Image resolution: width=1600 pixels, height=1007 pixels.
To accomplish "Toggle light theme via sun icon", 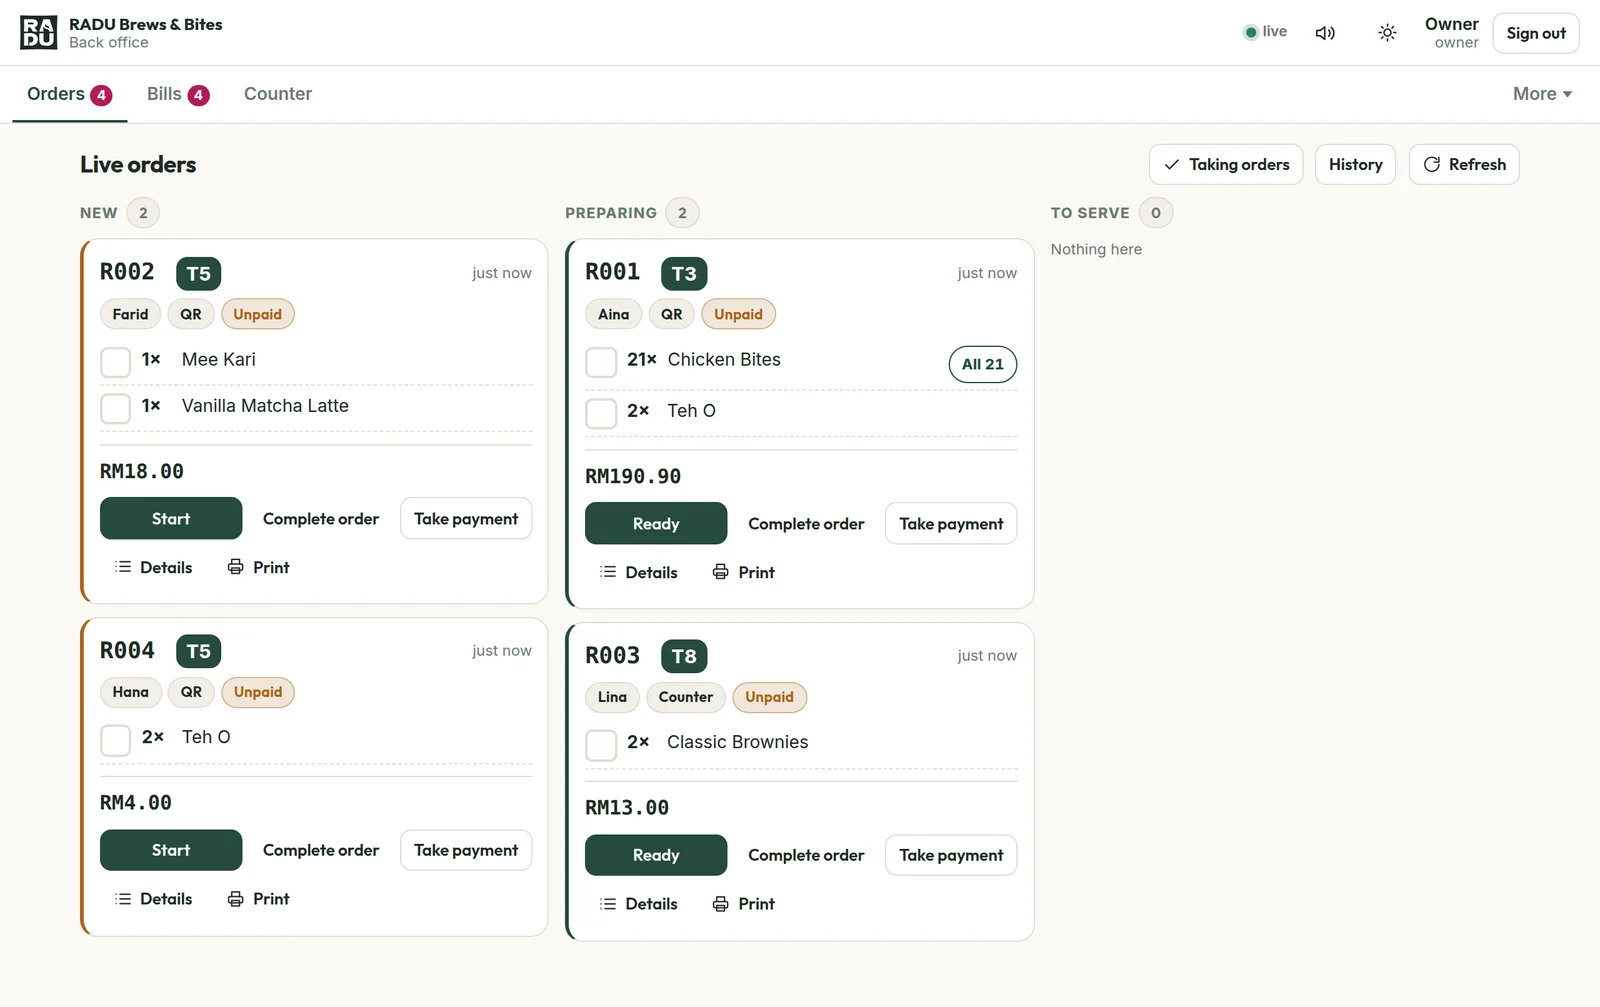I will point(1387,33).
